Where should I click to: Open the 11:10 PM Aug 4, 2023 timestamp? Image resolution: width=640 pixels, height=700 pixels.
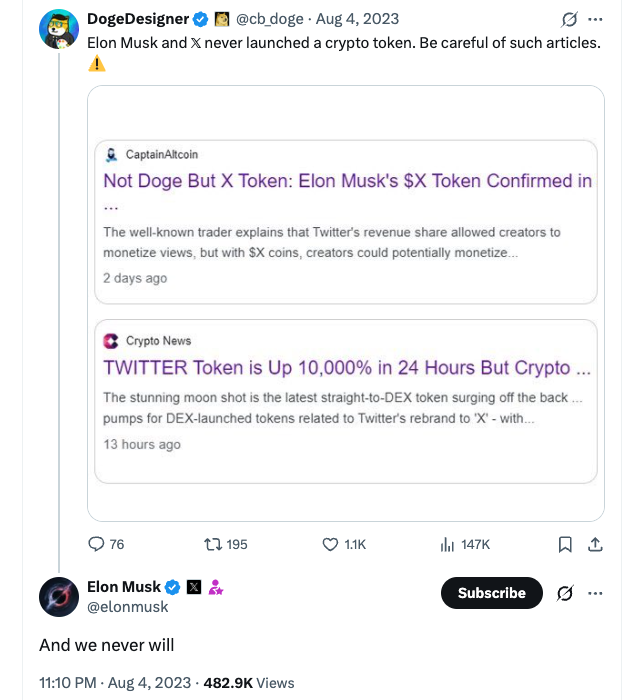click(115, 683)
